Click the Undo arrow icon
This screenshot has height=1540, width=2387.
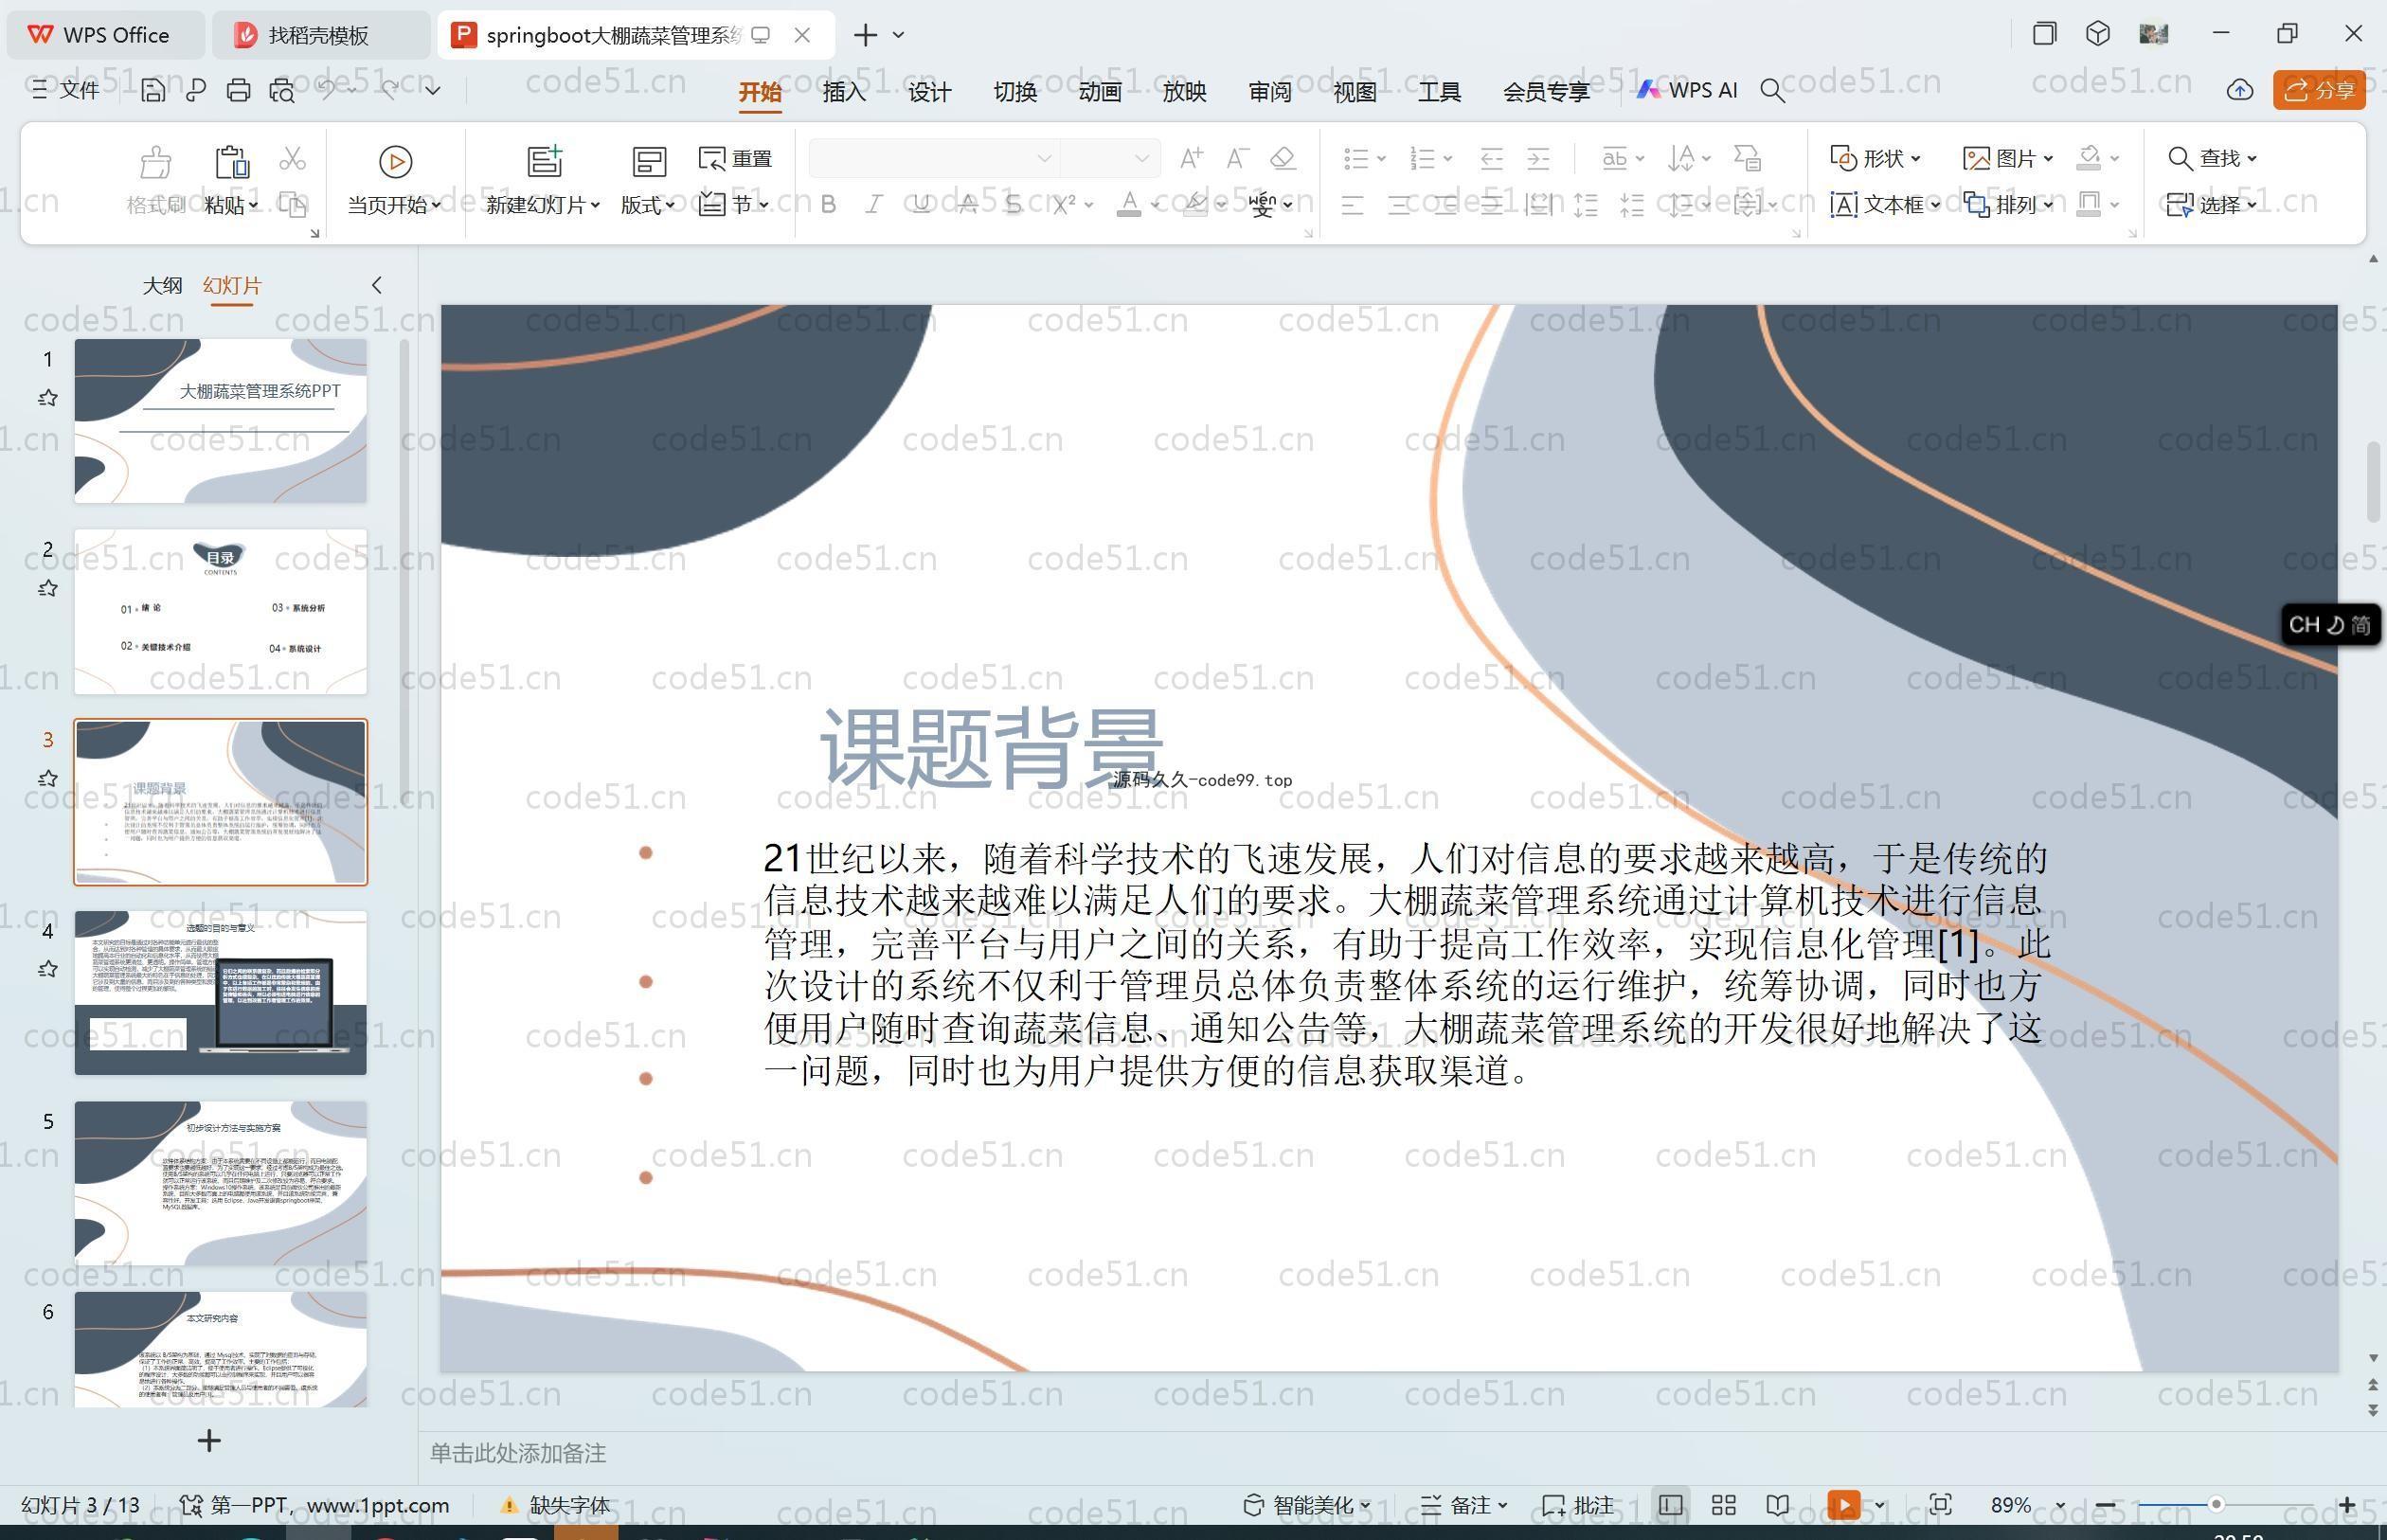(x=327, y=90)
